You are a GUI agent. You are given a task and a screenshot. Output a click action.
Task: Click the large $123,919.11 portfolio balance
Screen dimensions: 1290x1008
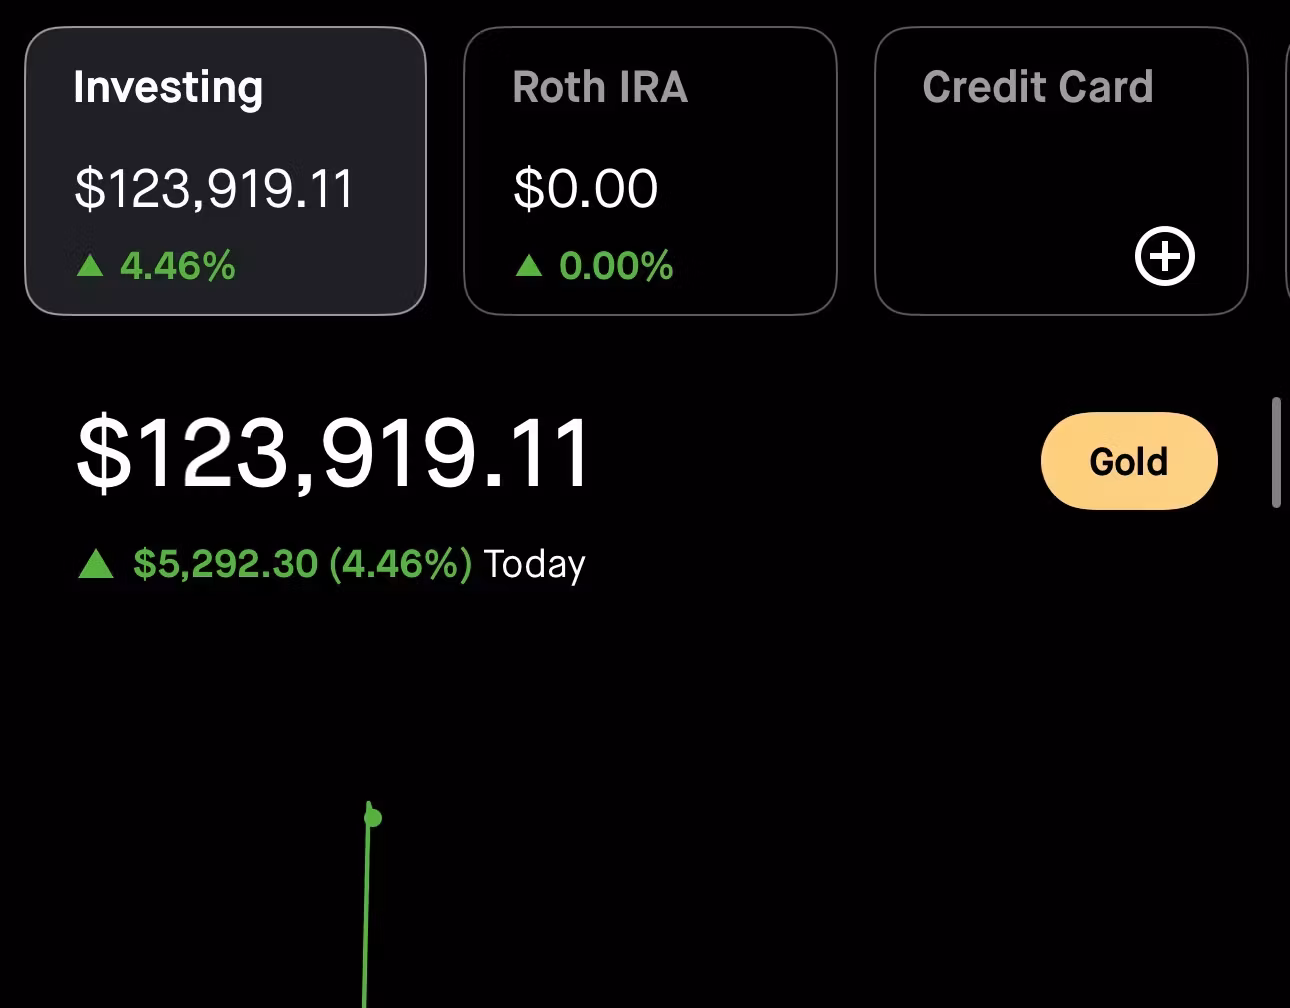(334, 454)
